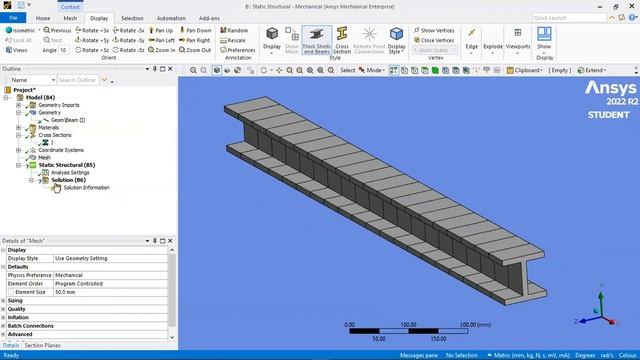The image size is (640, 360).
Task: Open the Edge options dropdown
Action: tap(471, 41)
